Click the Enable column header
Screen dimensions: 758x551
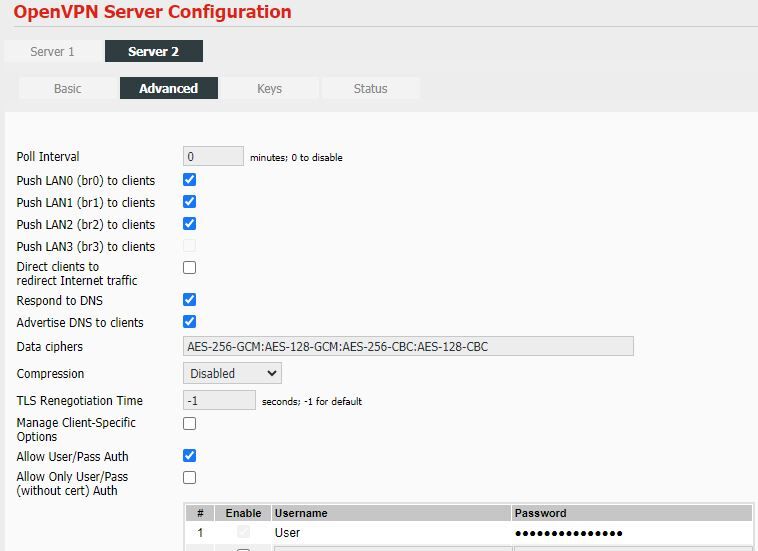click(x=243, y=513)
